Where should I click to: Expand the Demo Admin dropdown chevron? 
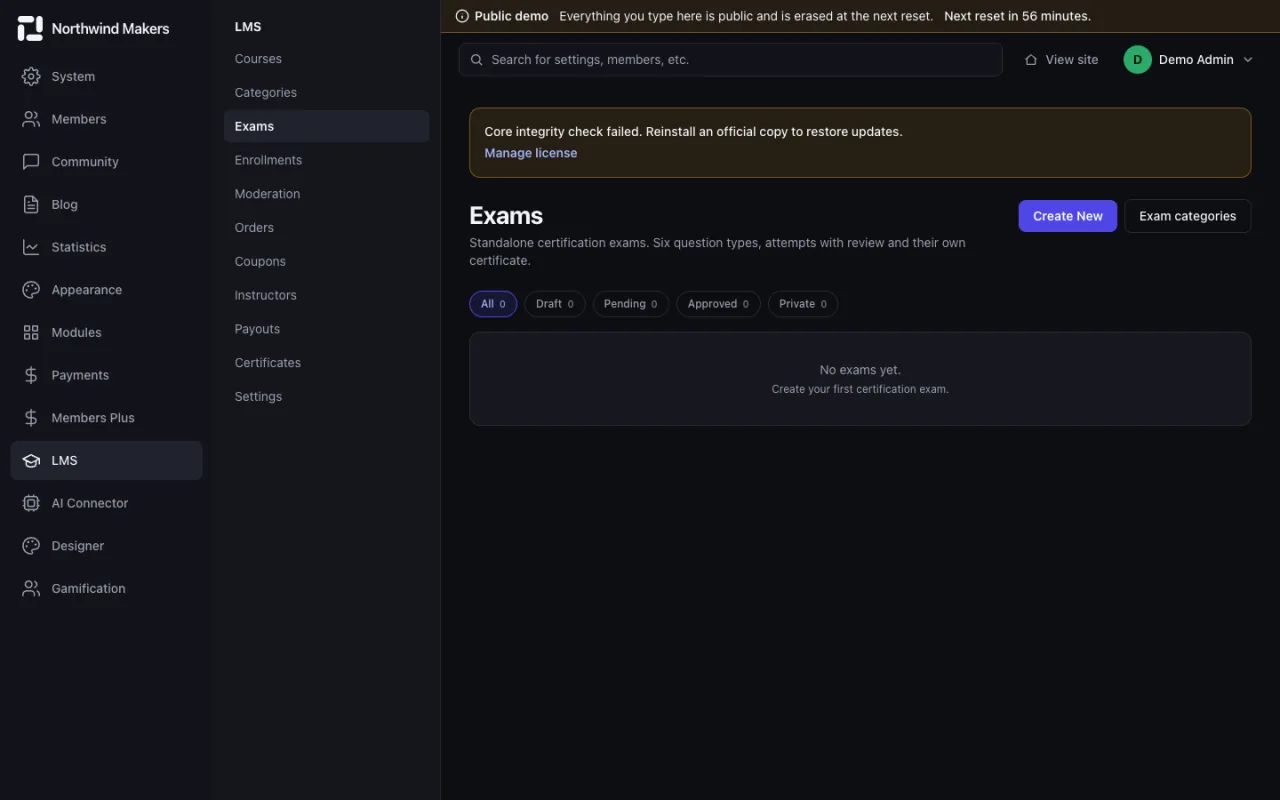tap(1248, 60)
